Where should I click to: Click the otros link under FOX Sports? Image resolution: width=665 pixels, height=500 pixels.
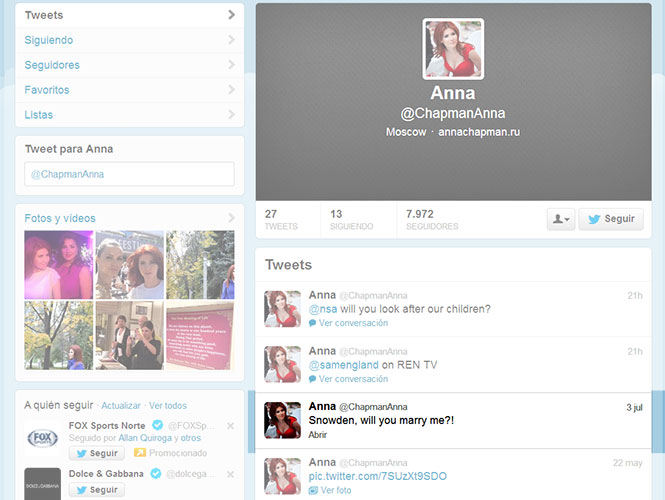pyautogui.click(x=190, y=438)
